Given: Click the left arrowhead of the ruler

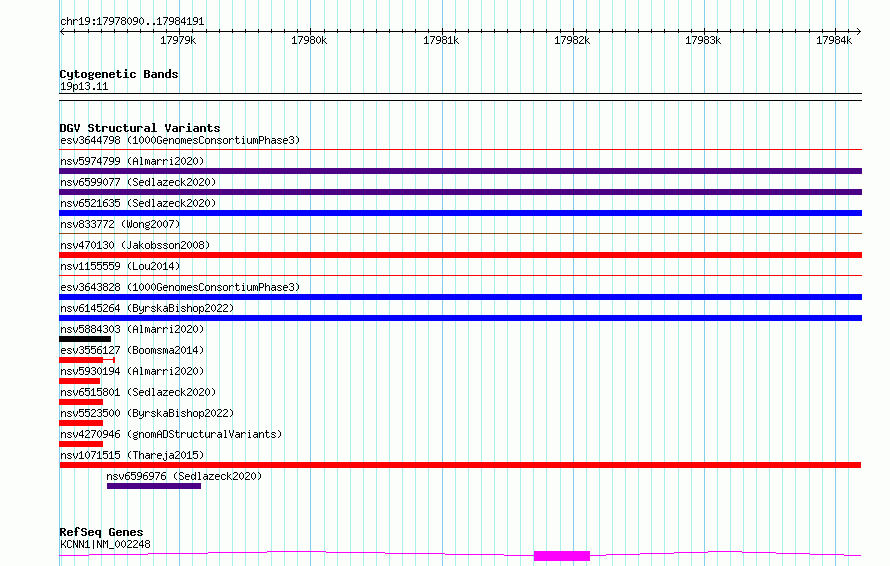Looking at the screenshot, I should 62,32.
